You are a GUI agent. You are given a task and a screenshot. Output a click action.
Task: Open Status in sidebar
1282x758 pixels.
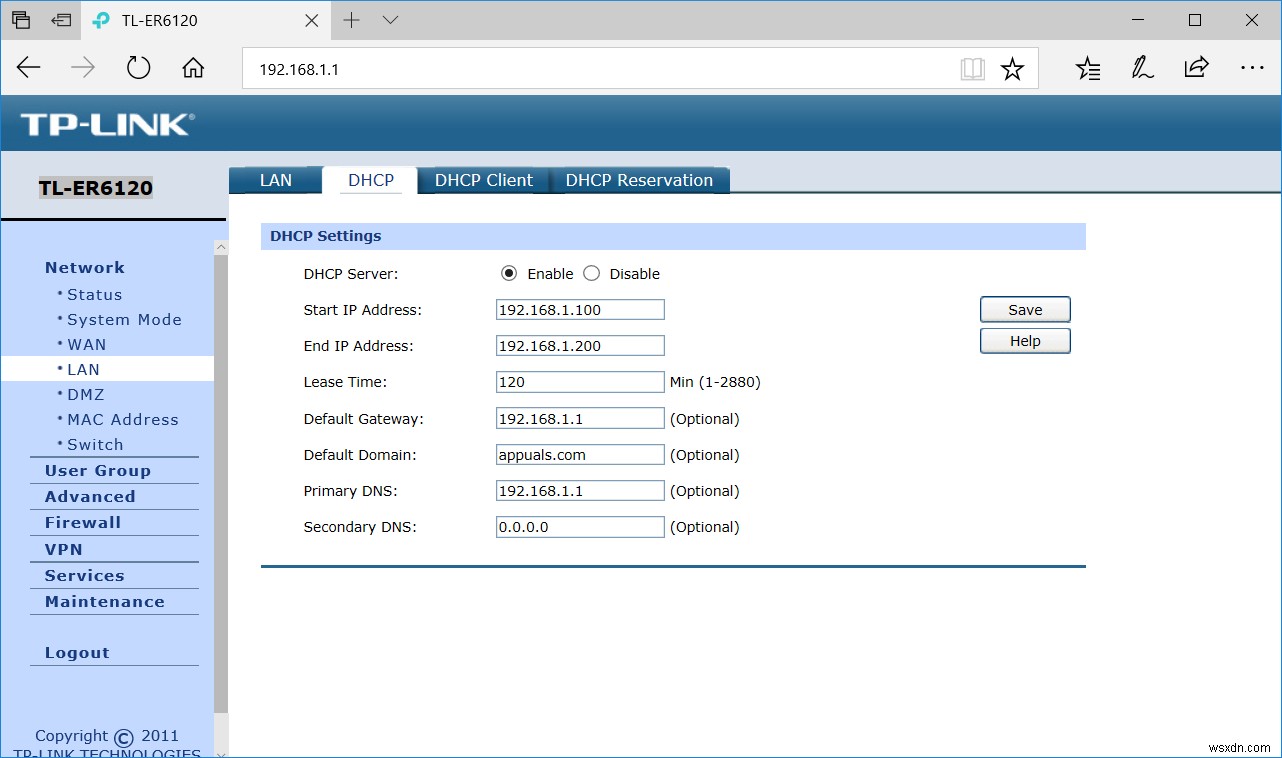click(x=94, y=295)
